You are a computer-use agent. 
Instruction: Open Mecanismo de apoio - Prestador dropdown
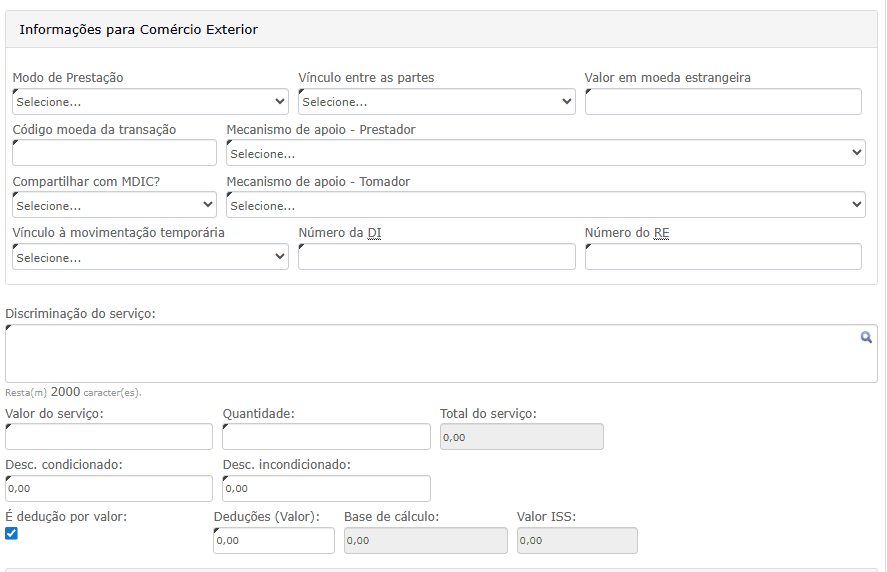545,153
